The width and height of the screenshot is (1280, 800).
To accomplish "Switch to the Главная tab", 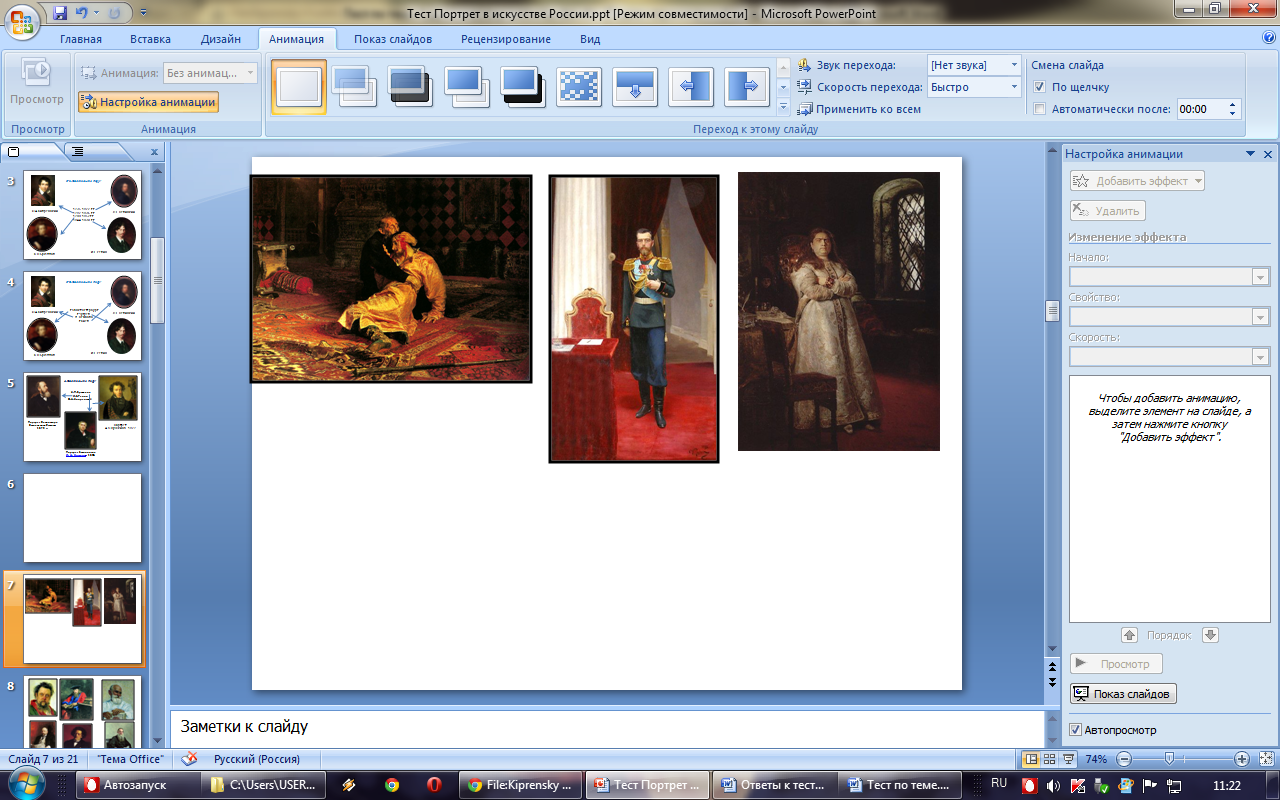I will 81,39.
